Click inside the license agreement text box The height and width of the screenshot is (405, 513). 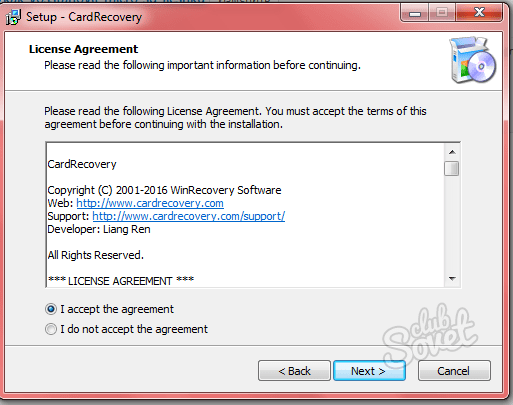pos(246,215)
